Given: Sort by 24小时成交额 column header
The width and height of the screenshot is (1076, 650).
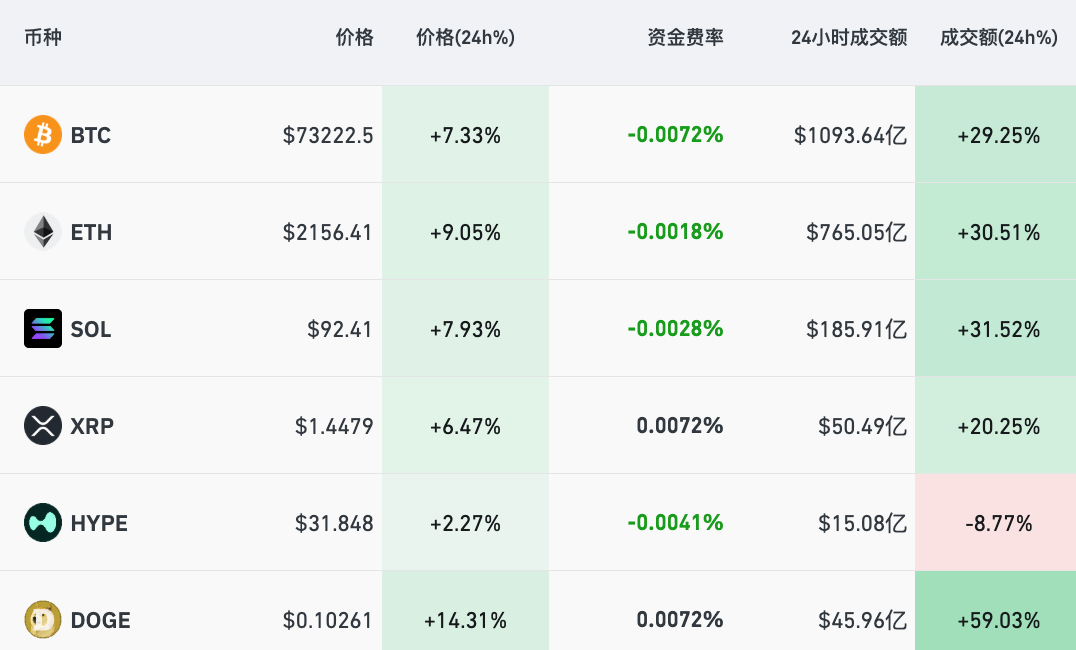Looking at the screenshot, I should pos(848,38).
